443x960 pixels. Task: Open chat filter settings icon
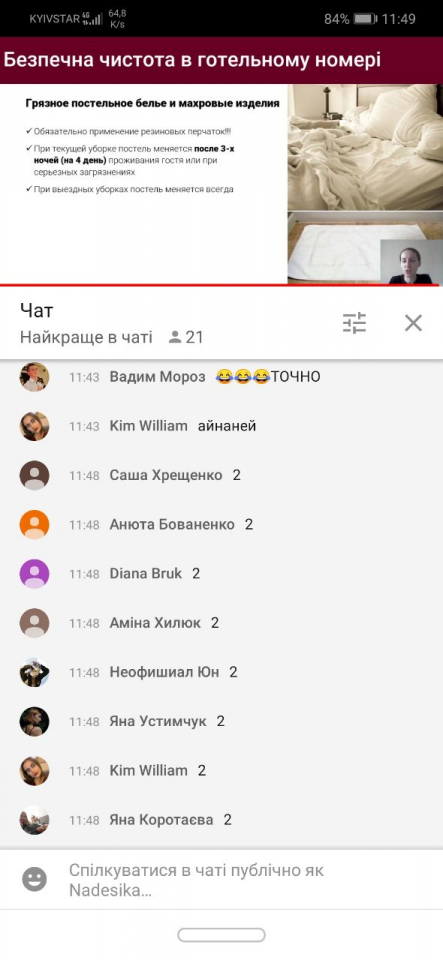point(354,323)
